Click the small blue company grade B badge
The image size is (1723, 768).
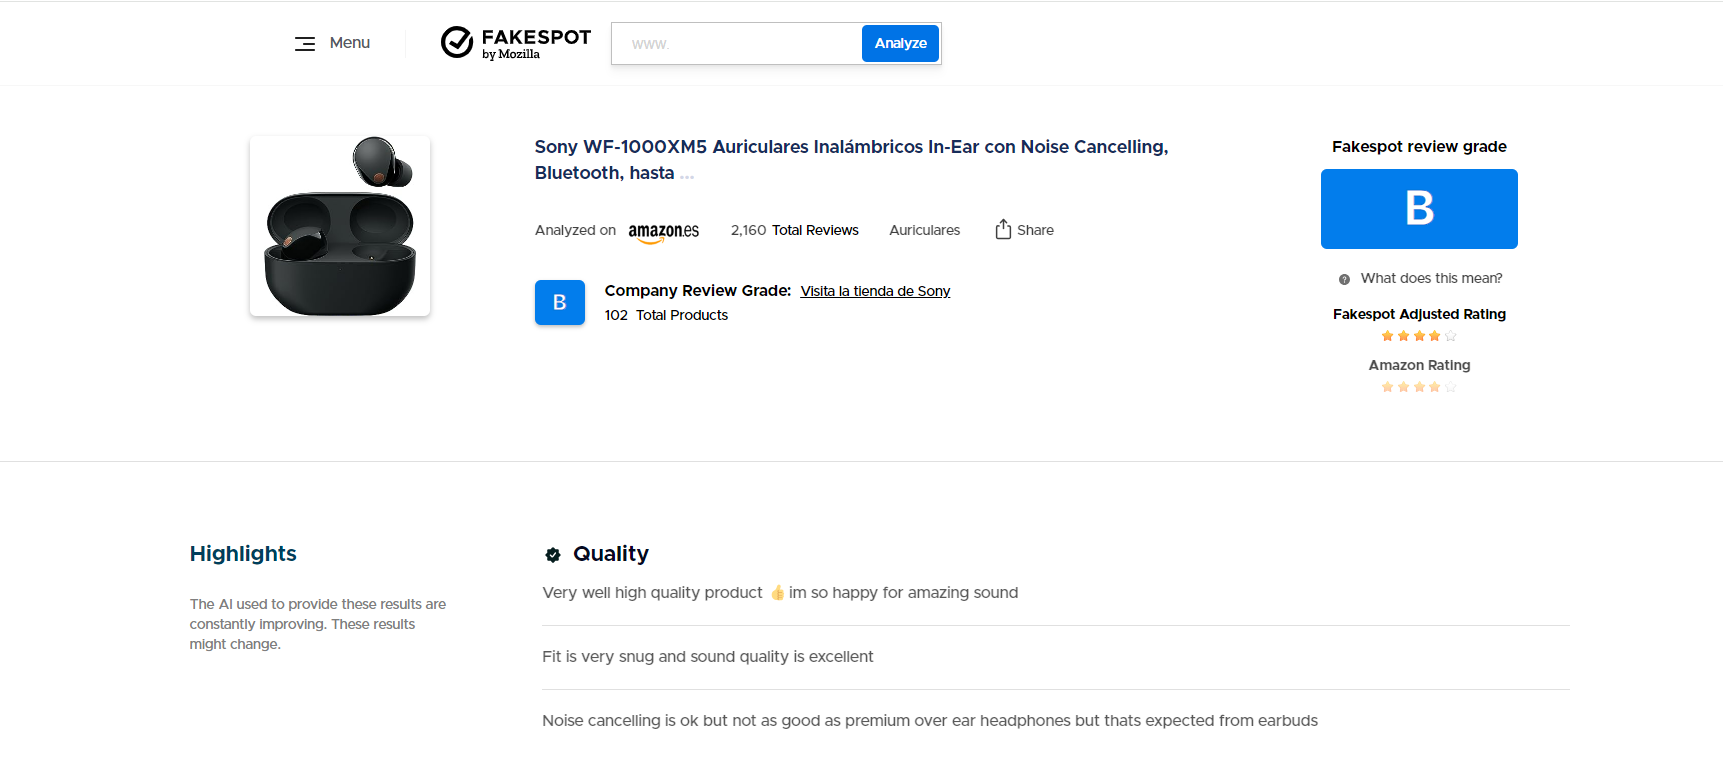(x=560, y=302)
